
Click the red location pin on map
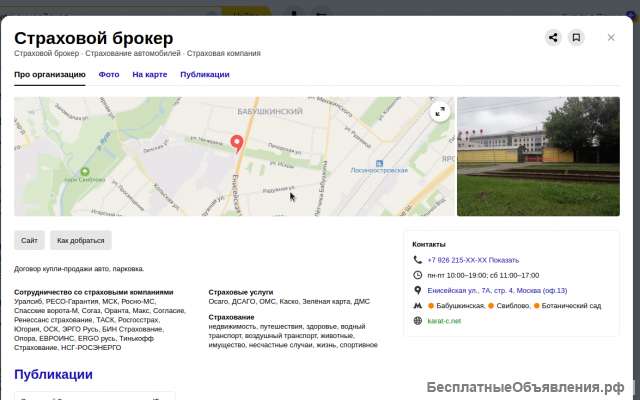click(x=237, y=144)
